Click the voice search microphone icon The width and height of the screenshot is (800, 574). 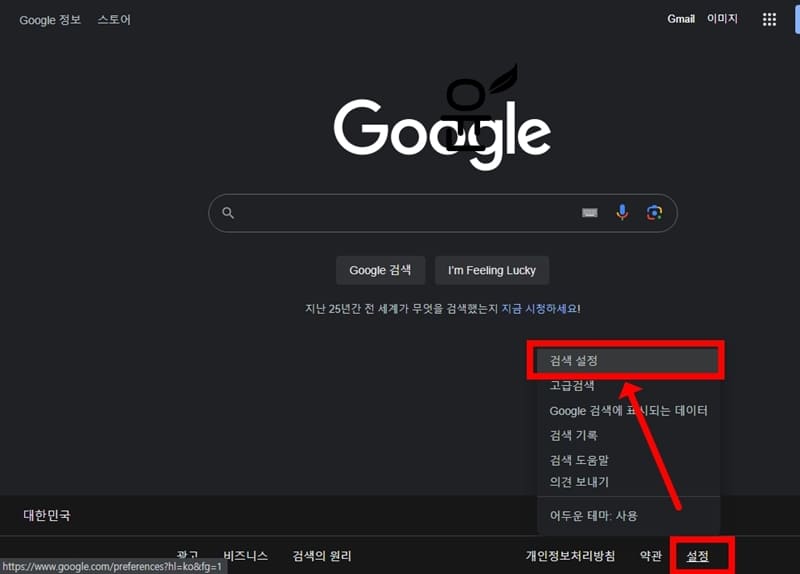[x=622, y=212]
